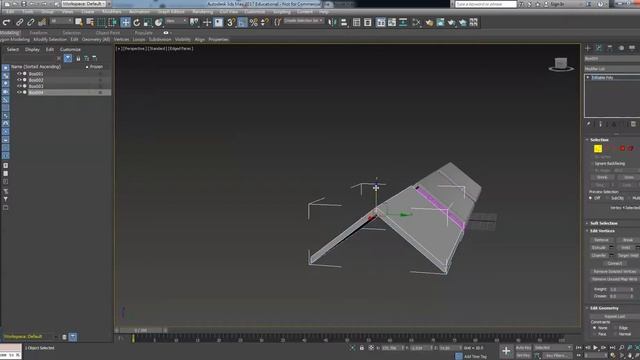Click the ViewCube in the viewport corner
Viewport: 640px width, 360px height.
click(561, 64)
